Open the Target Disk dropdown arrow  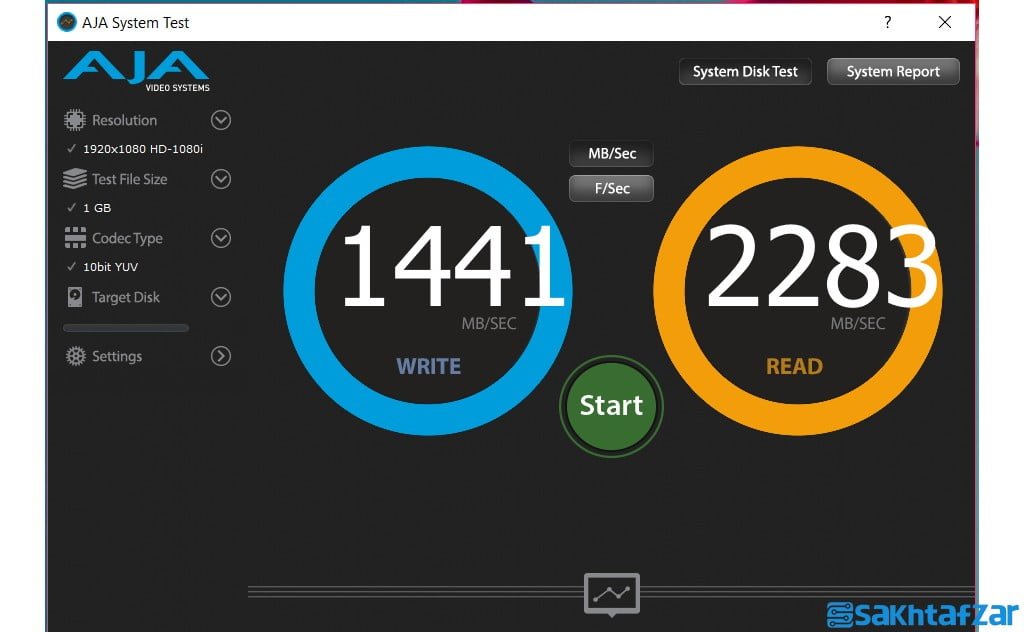(x=221, y=297)
